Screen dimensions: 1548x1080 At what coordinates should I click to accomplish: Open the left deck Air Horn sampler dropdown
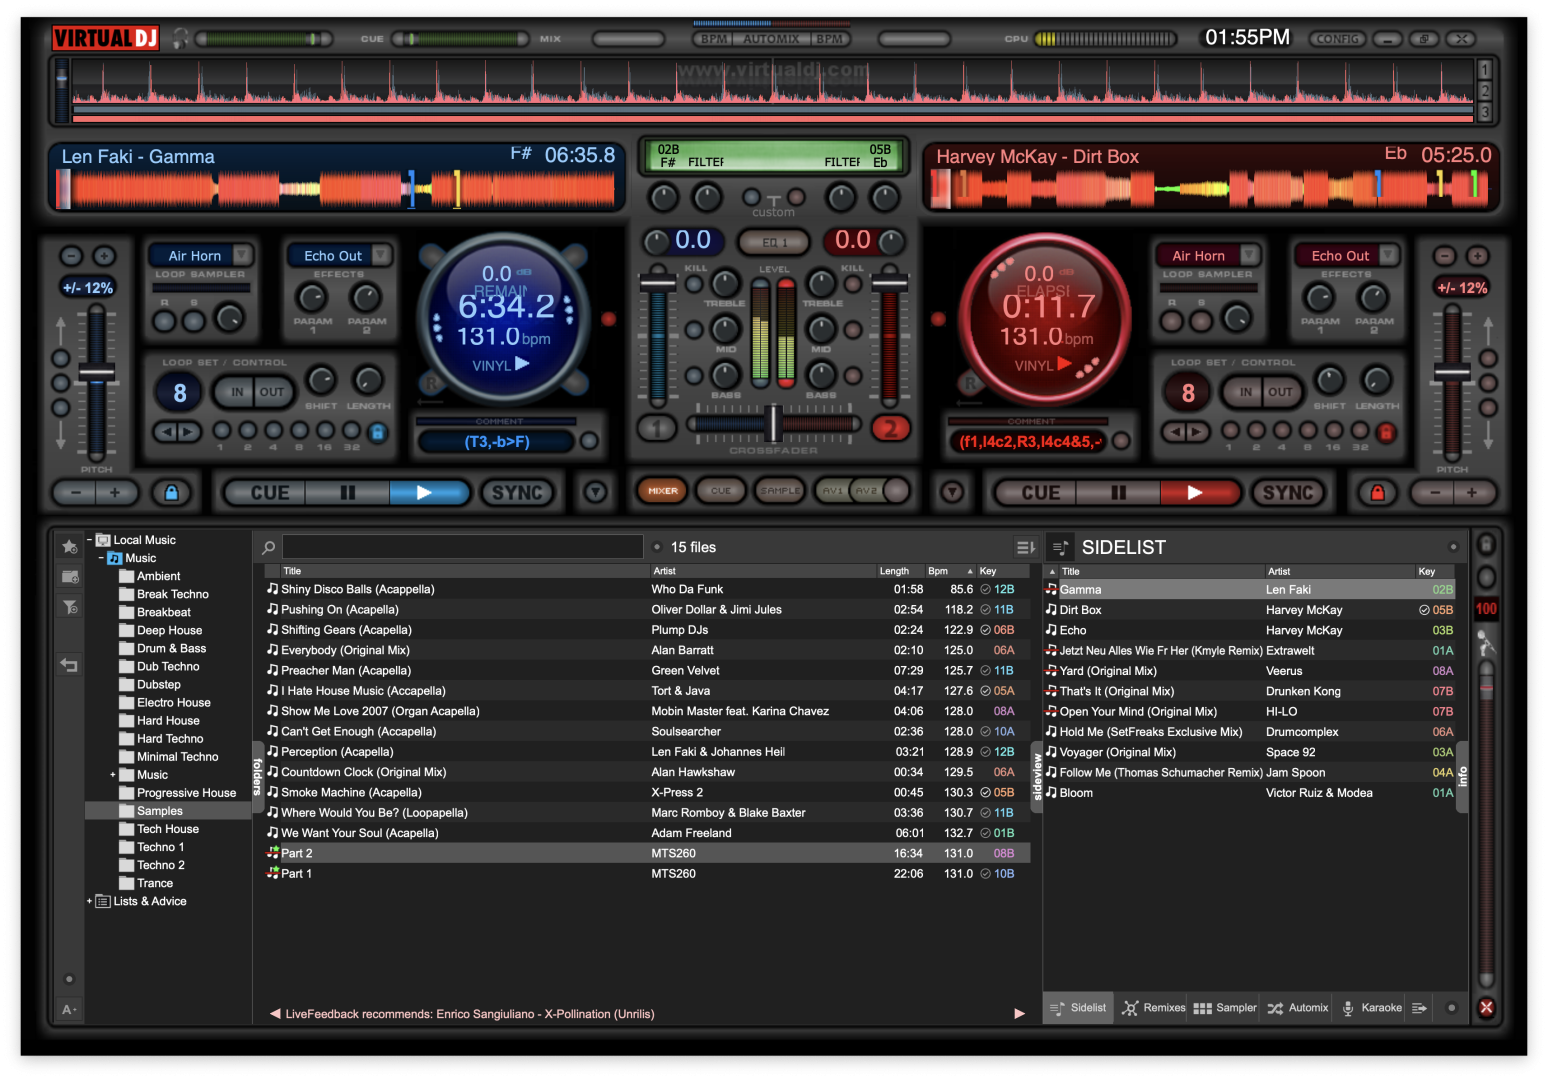pyautogui.click(x=243, y=256)
